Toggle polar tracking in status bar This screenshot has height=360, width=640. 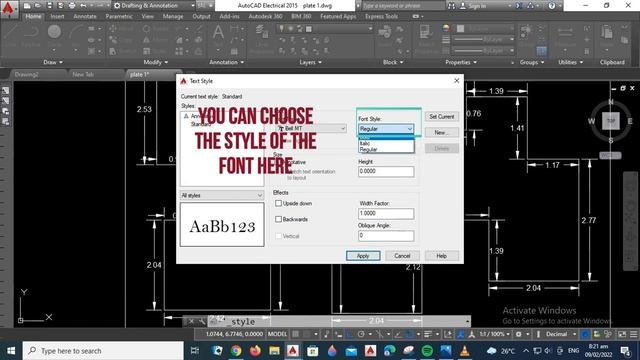361,334
